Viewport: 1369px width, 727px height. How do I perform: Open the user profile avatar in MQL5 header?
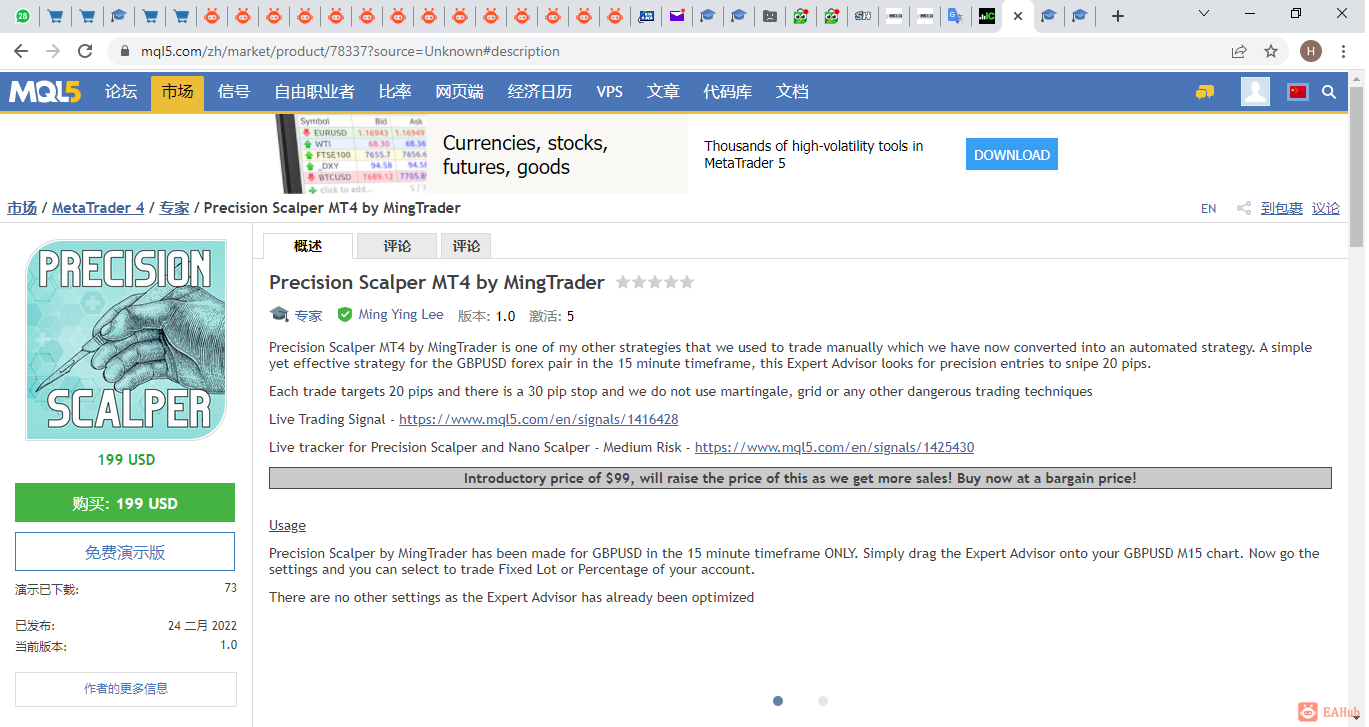click(x=1255, y=92)
